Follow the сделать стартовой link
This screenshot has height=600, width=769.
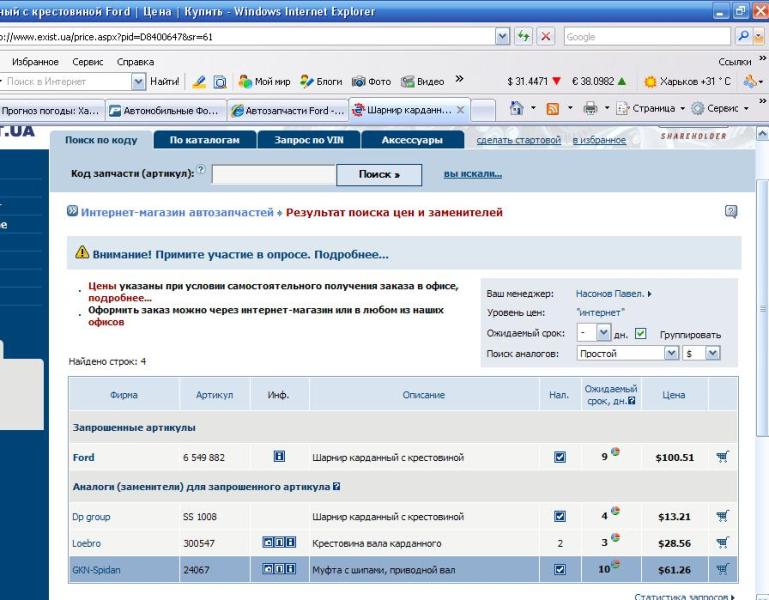pyautogui.click(x=518, y=140)
